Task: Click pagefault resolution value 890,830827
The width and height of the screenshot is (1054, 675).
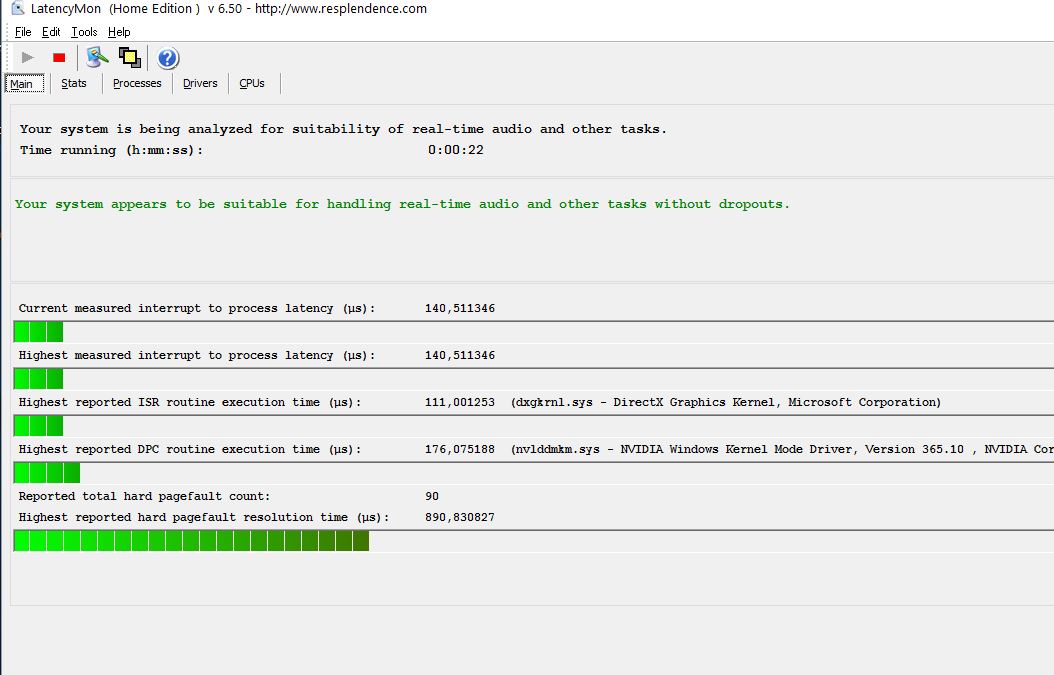Action: [460, 517]
